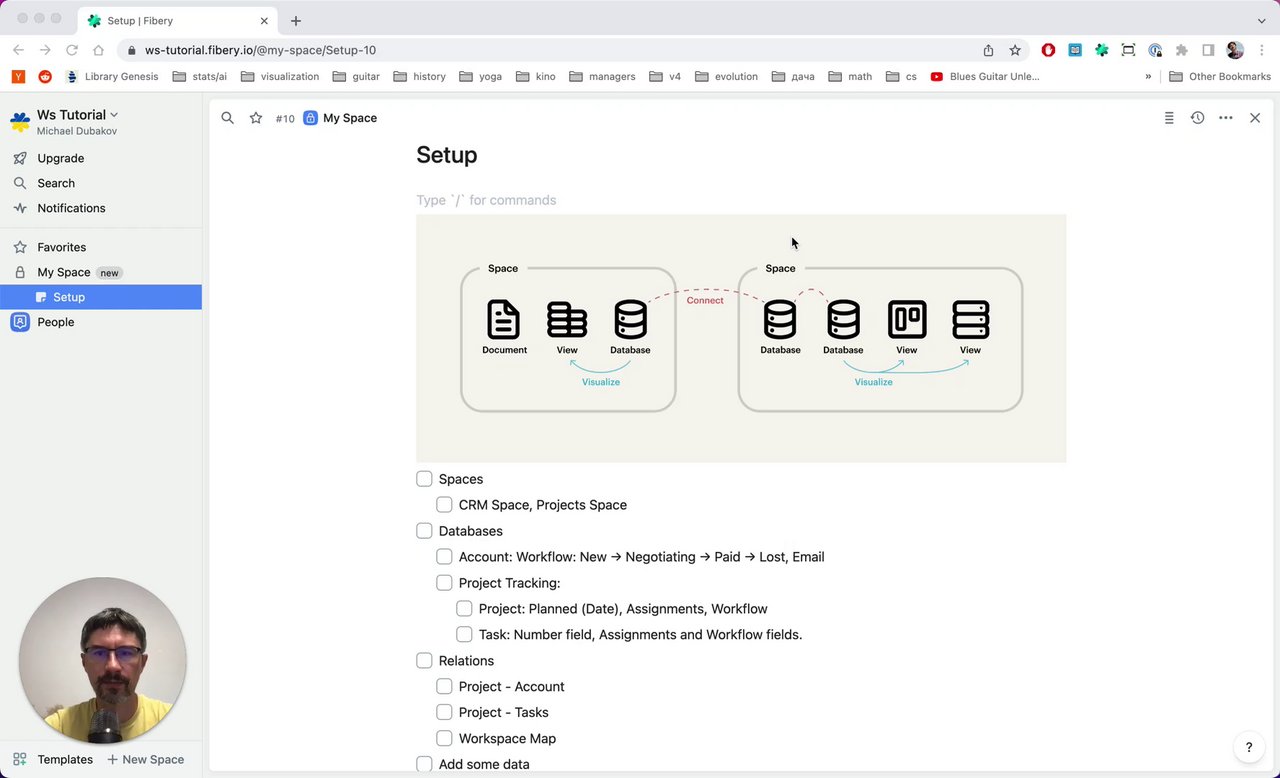Open Templates from the sidebar bottom
The height and width of the screenshot is (778, 1280).
tap(55, 759)
